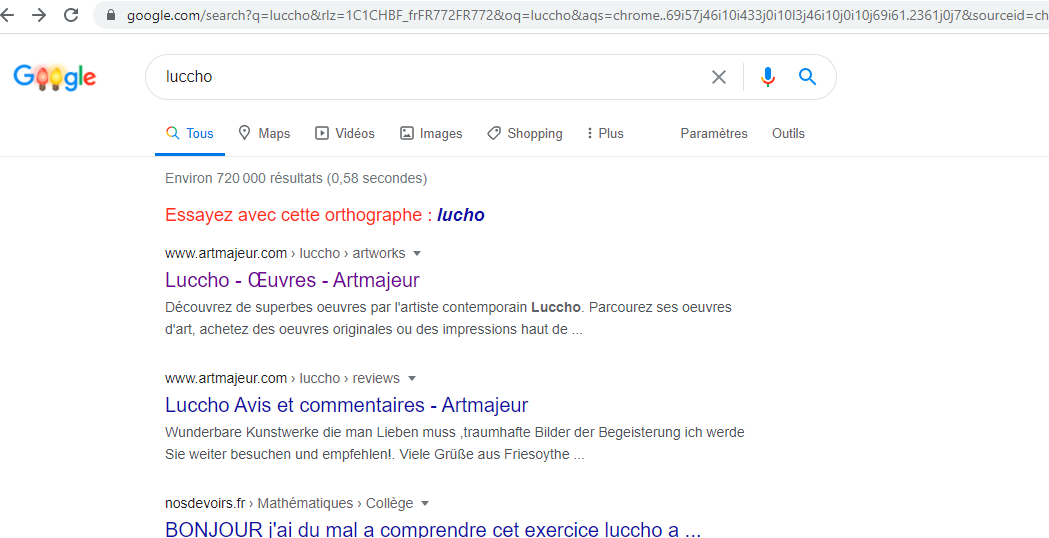Expand dropdown arrow beside luccho › artworks
This screenshot has width=1049, height=538.
417,254
